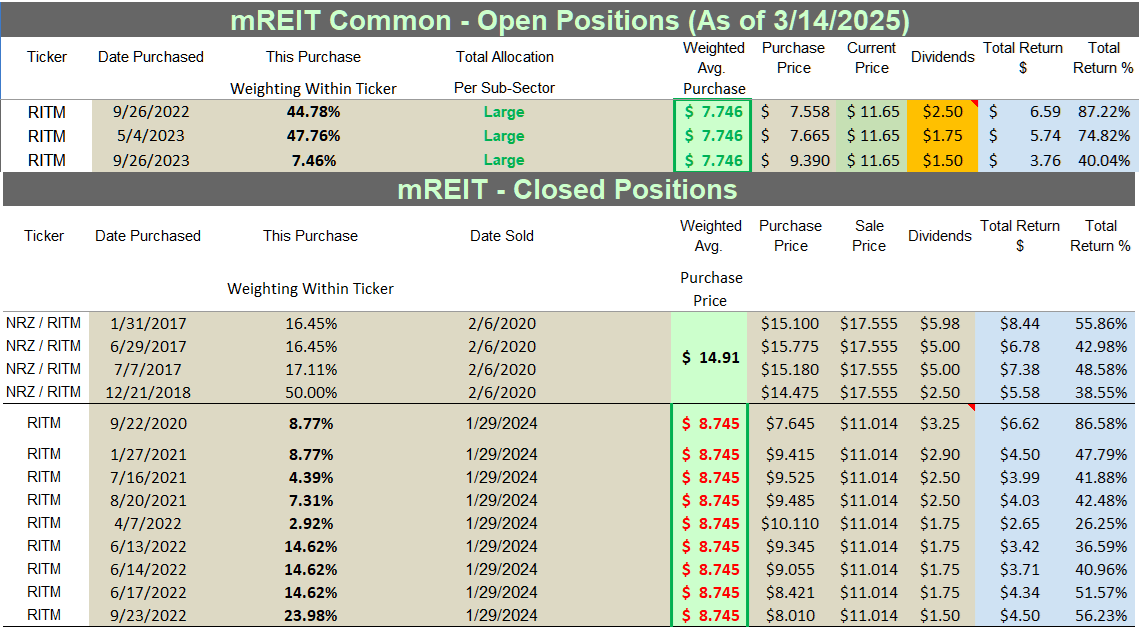The image size is (1139, 629).
Task: Select the 87.22% total return cell
Action: 1103,112
